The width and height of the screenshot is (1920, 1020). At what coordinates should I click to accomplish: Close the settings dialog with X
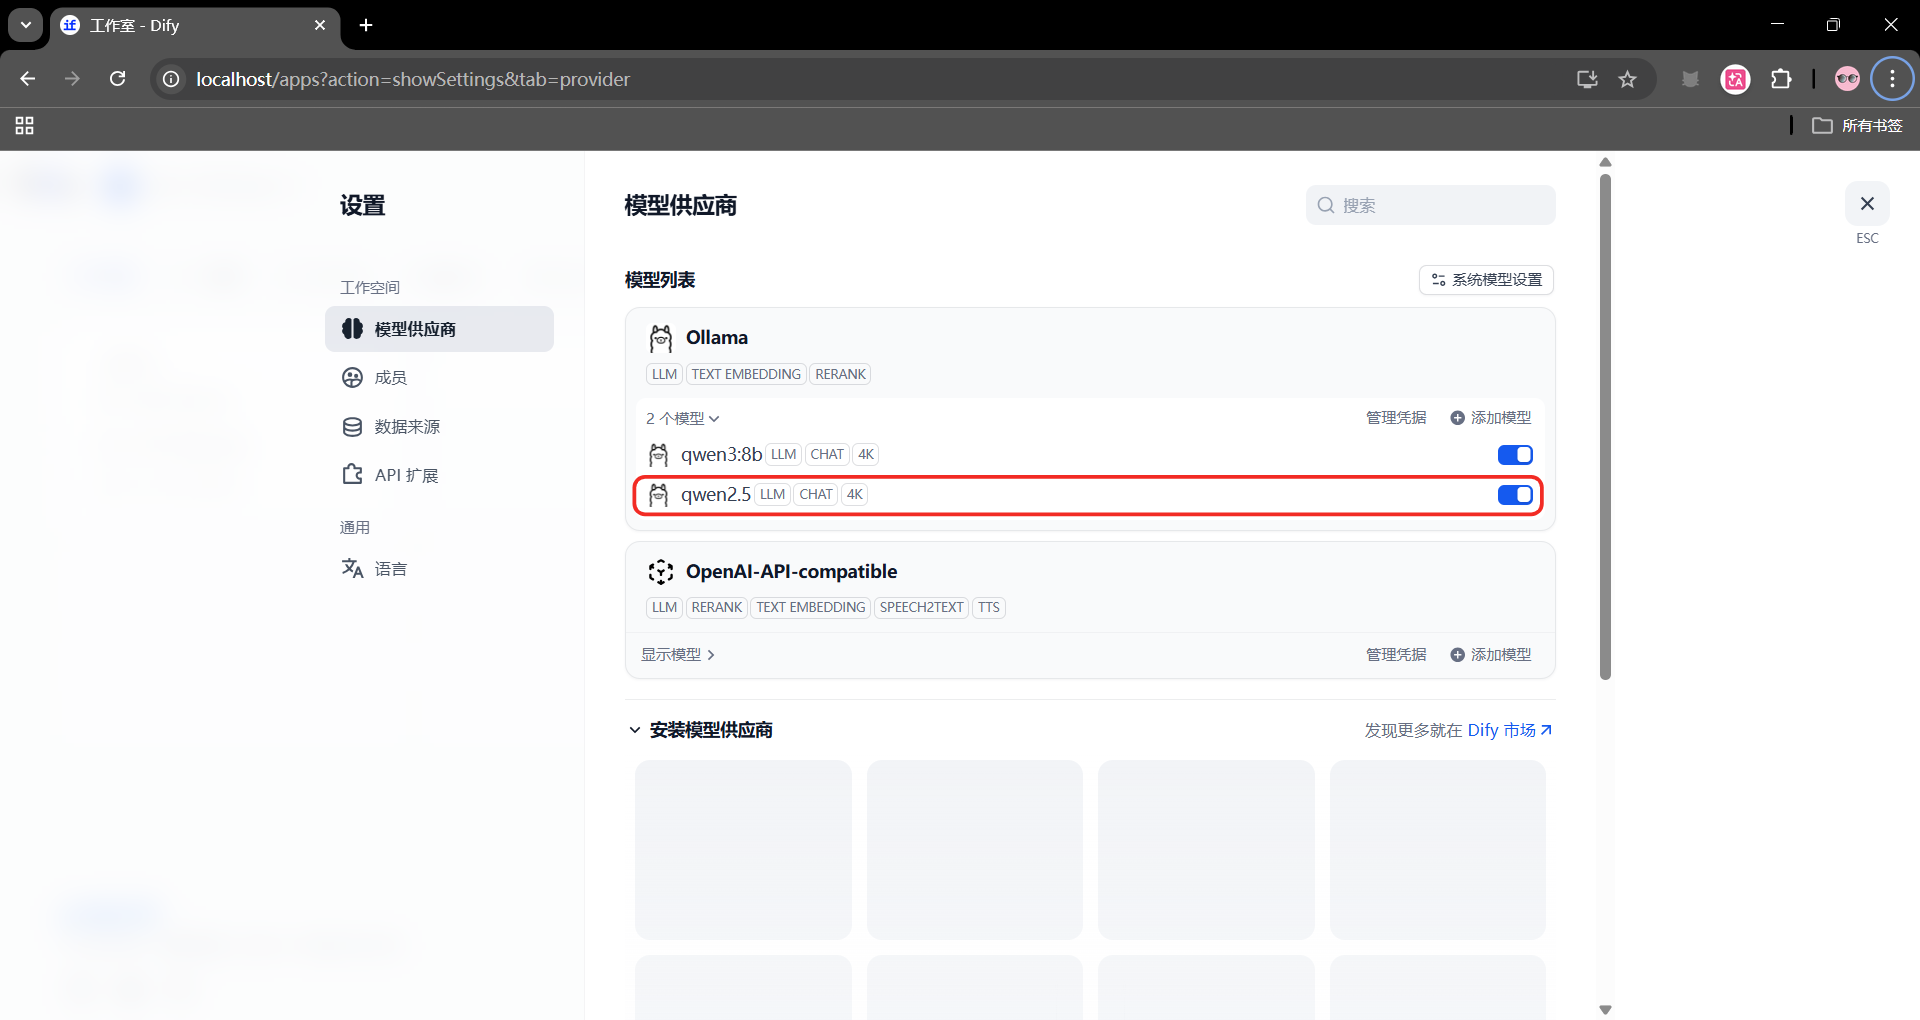(x=1867, y=204)
